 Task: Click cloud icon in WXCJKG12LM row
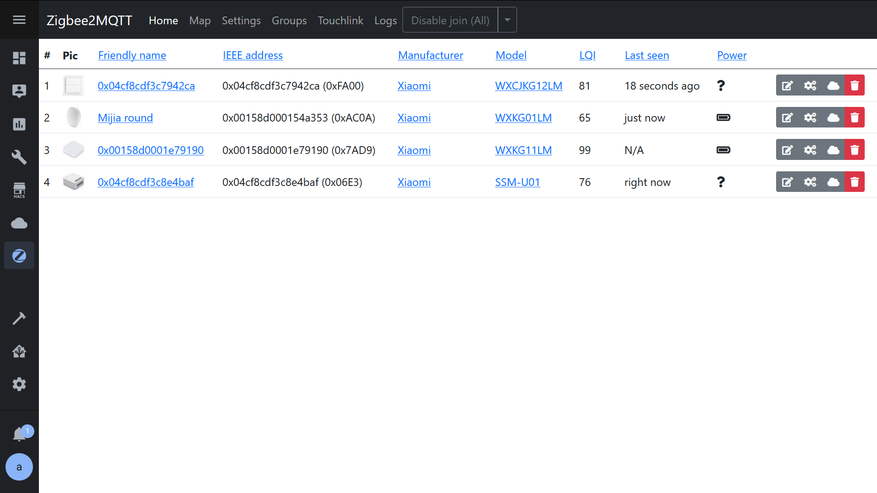(x=833, y=86)
